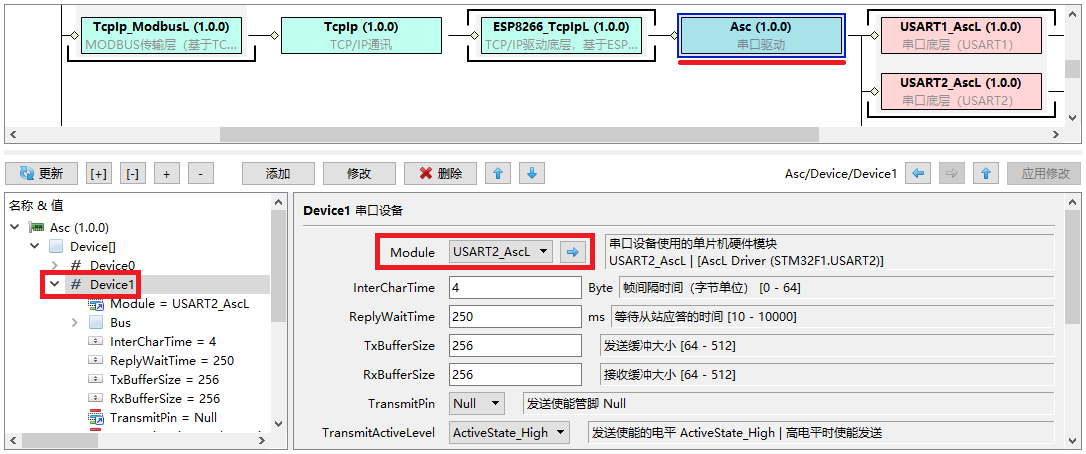Click the RxBufferSize input field
Viewport: 1086px width, 454px height.
pos(515,374)
